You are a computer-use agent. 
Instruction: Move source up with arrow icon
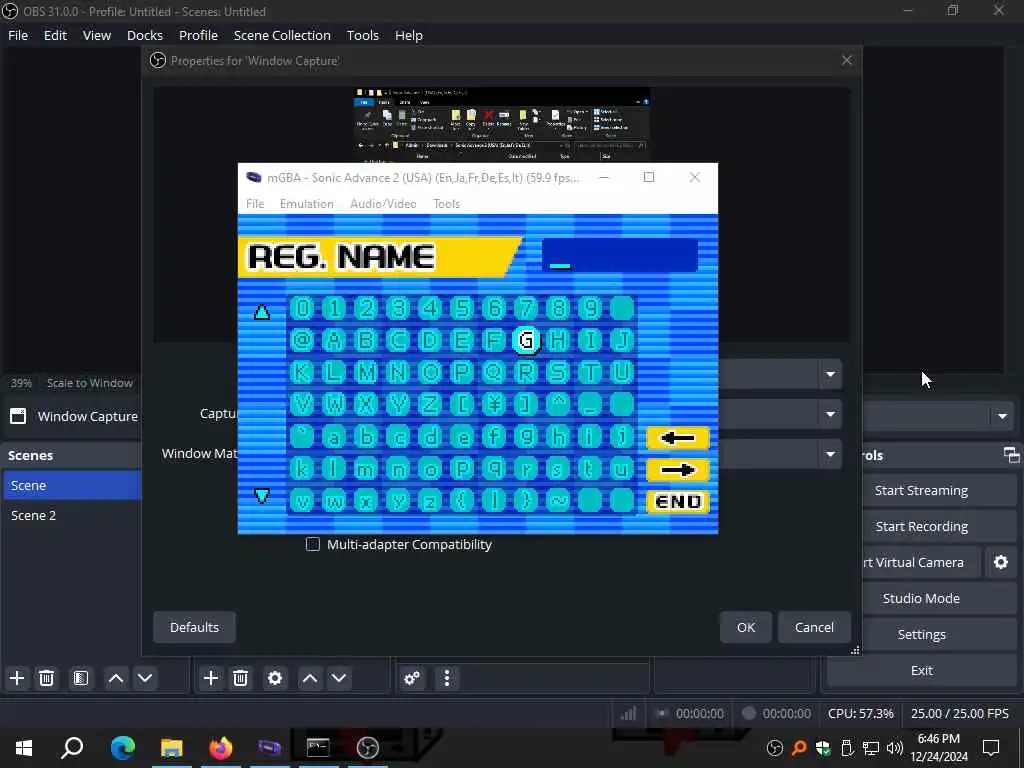pos(310,678)
